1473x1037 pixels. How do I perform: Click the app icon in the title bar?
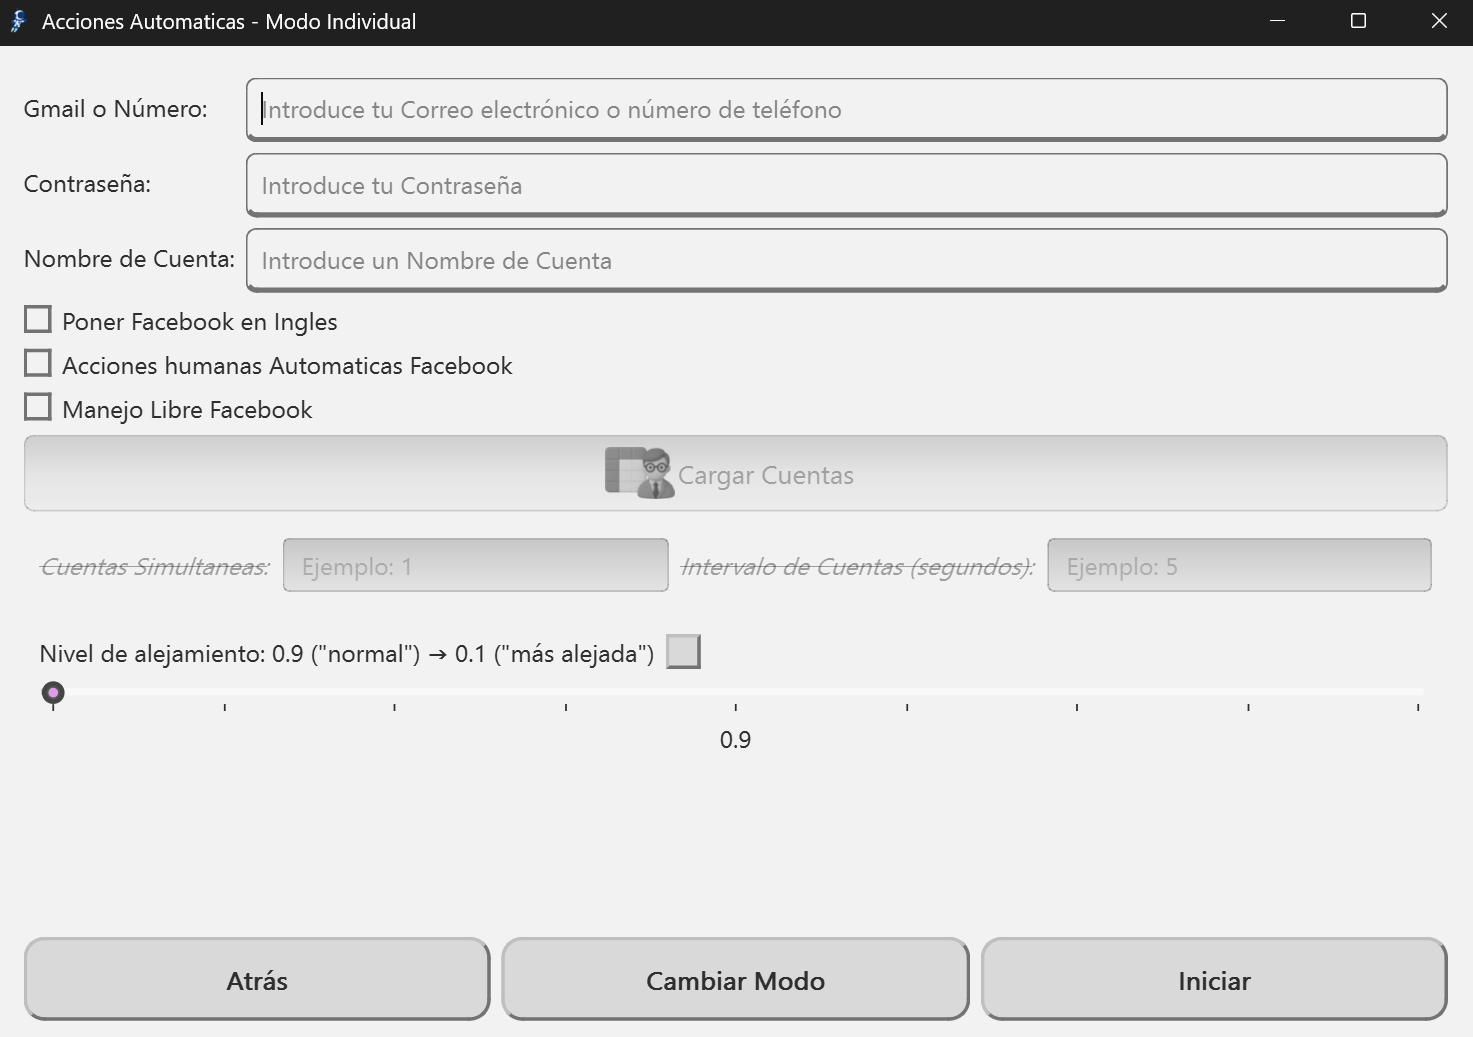click(18, 22)
